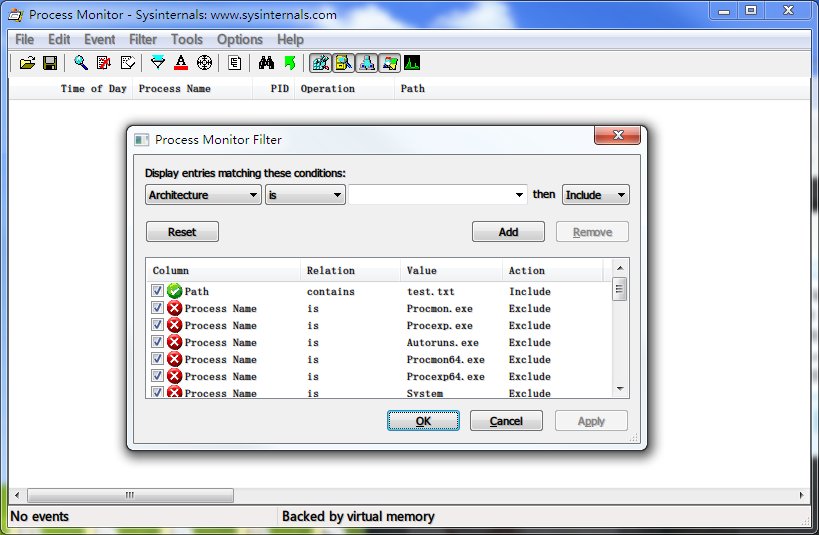The image size is (819, 535).
Task: Close the Process Monitor Filter dialog
Action: pos(618,135)
